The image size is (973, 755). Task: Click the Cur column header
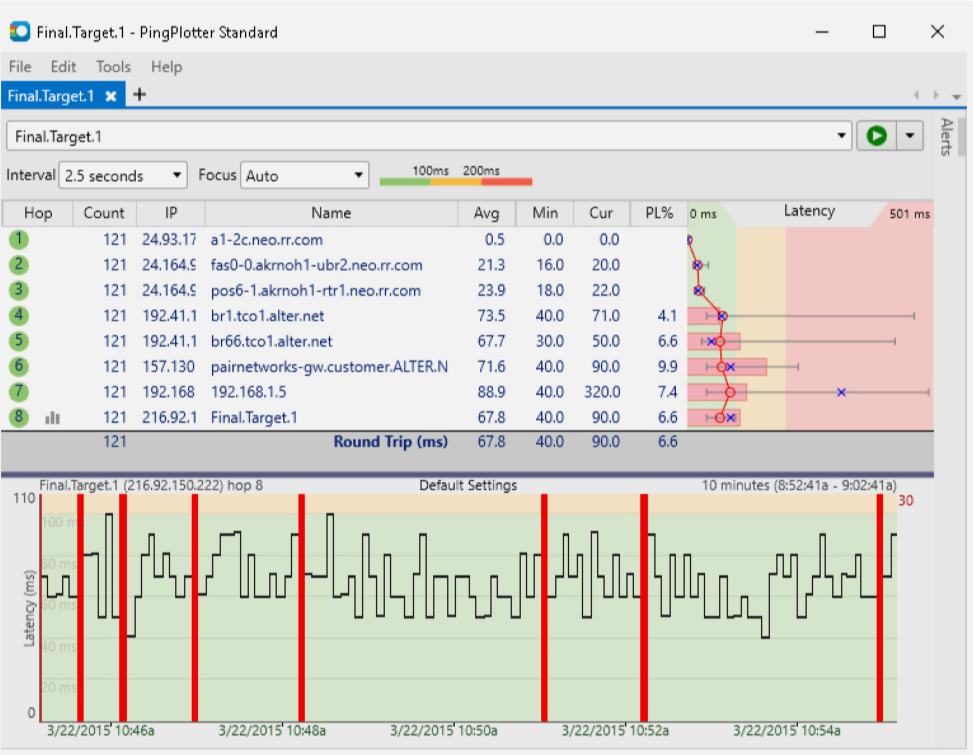click(x=601, y=213)
